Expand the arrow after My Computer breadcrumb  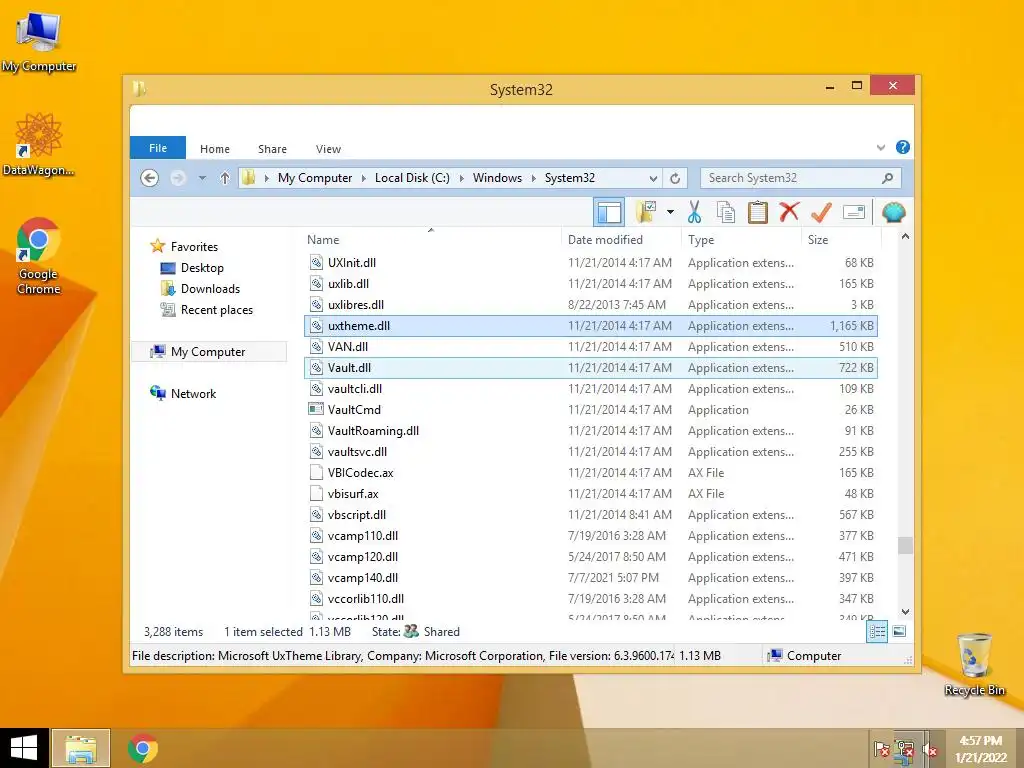[364, 178]
